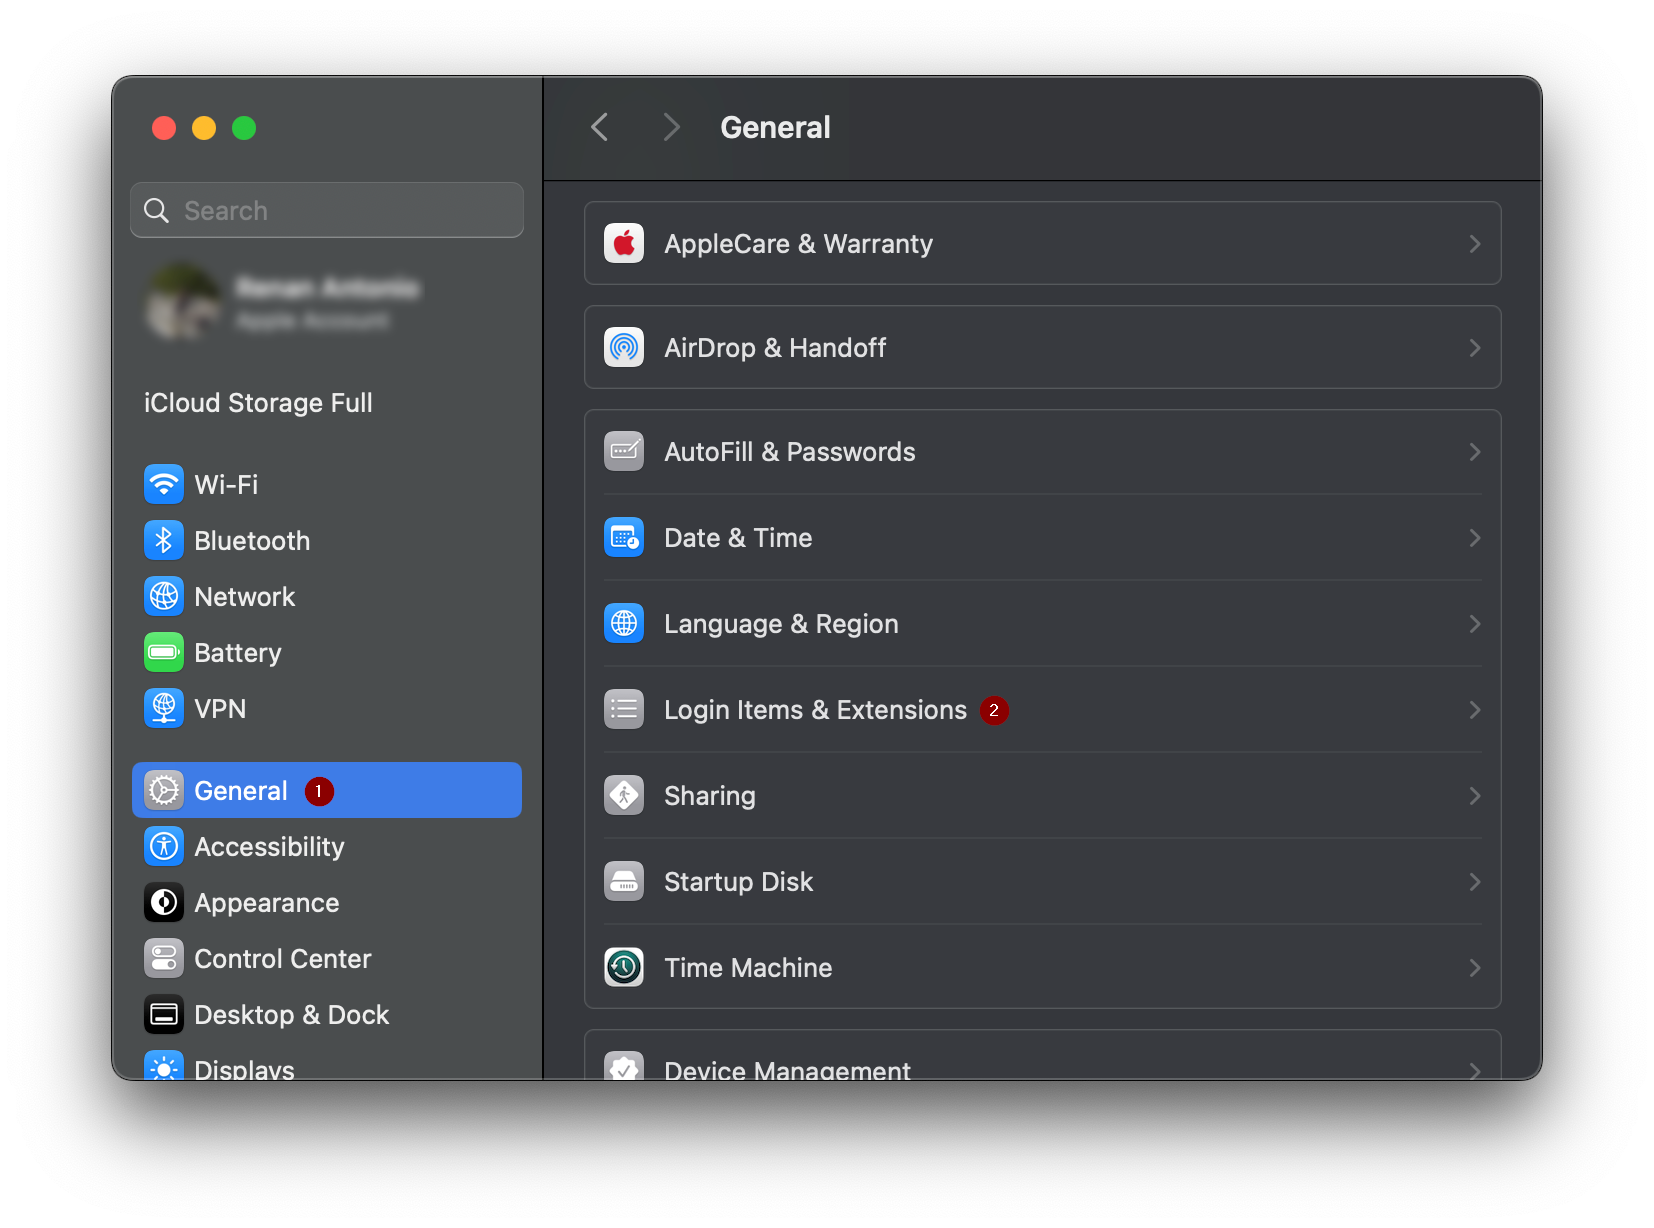Click the General gear icon in sidebar
The width and height of the screenshot is (1654, 1228).
point(164,791)
